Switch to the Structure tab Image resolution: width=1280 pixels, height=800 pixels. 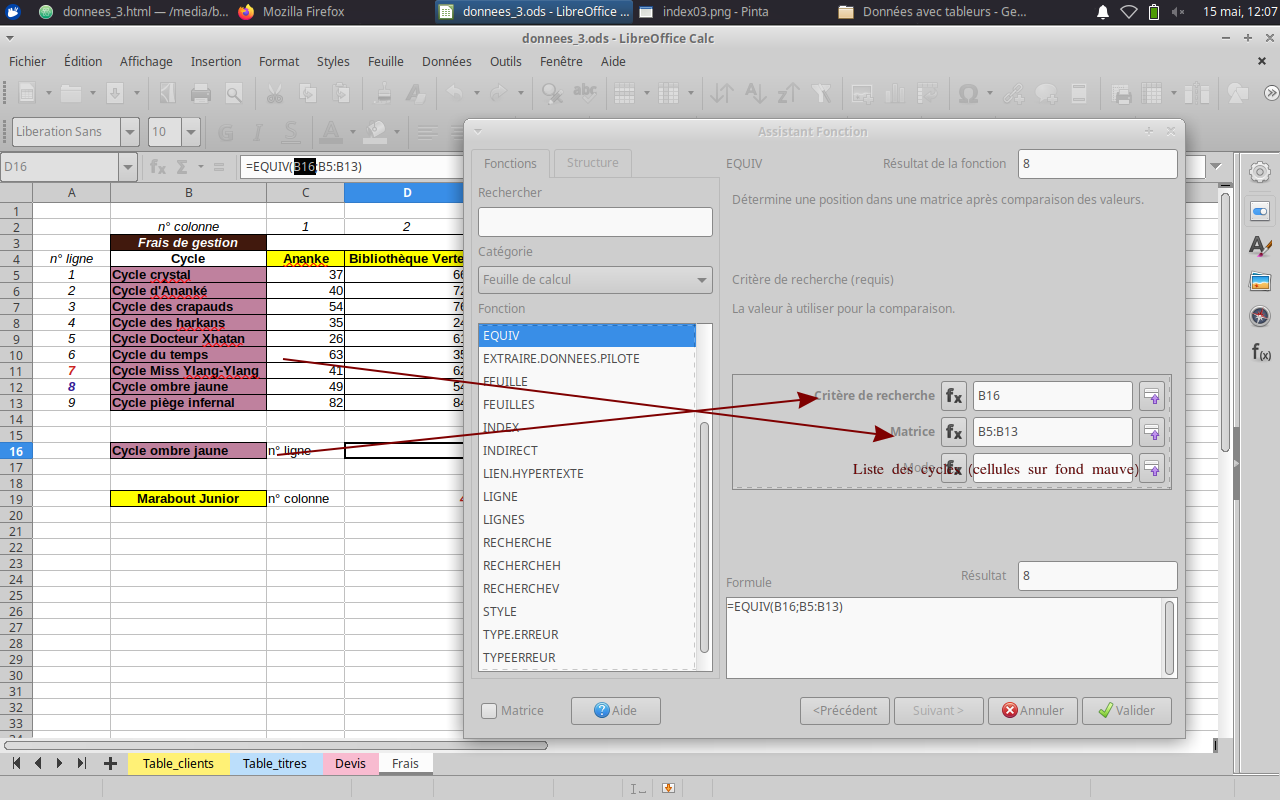tap(592, 163)
